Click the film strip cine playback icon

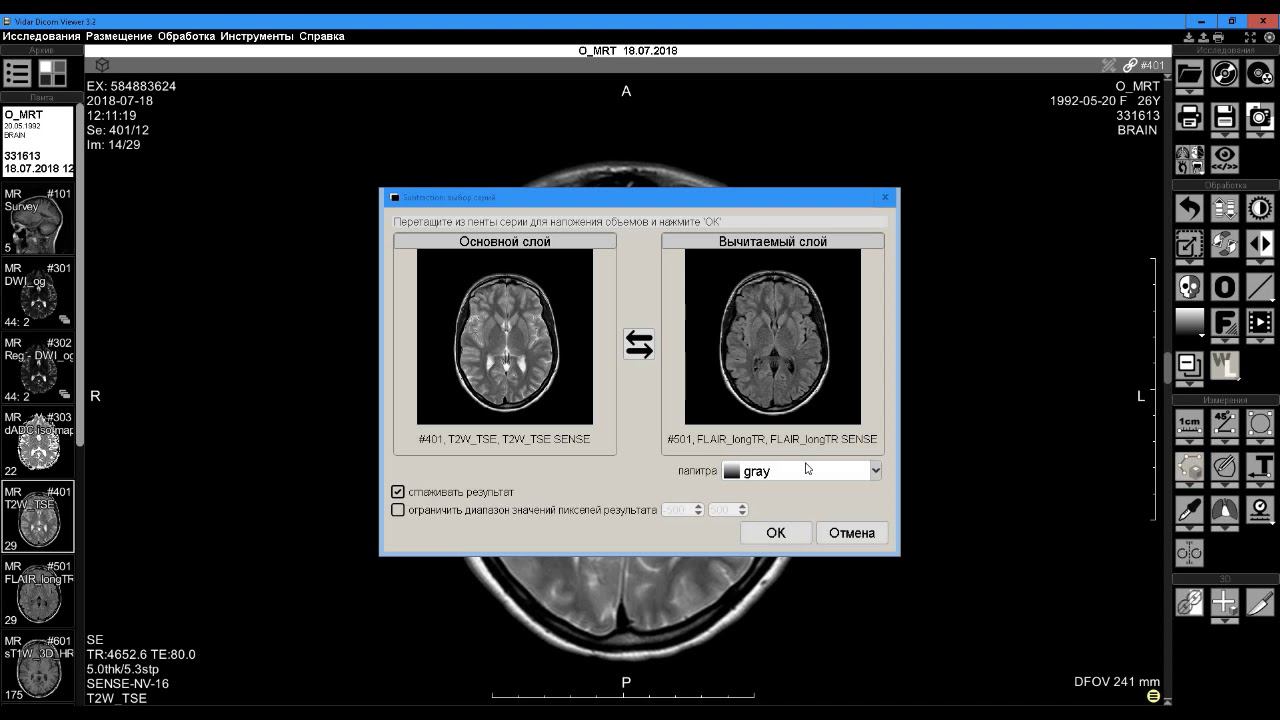pos(1259,323)
